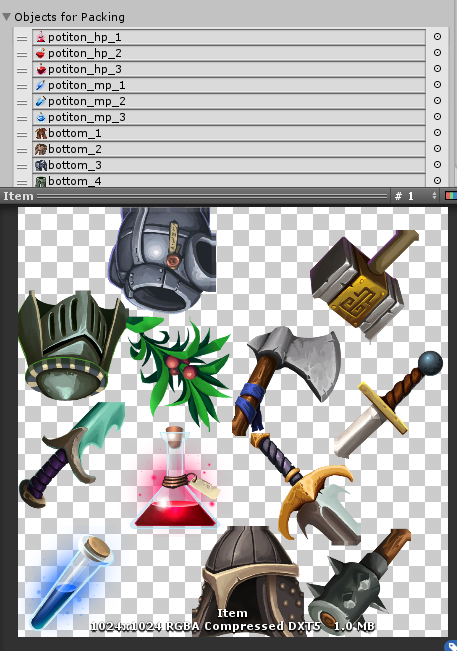Select the potiton_hp_2 object field

pyautogui.click(x=229, y=53)
